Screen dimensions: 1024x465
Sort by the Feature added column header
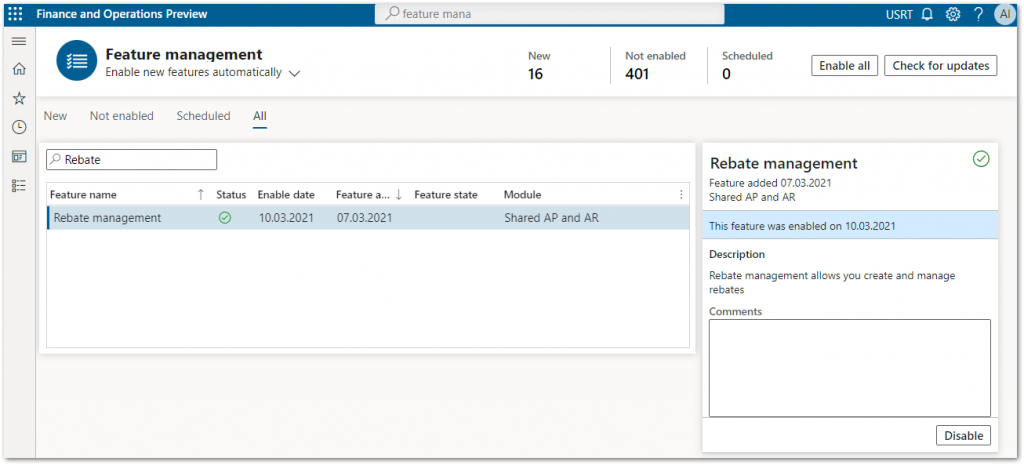click(363, 195)
